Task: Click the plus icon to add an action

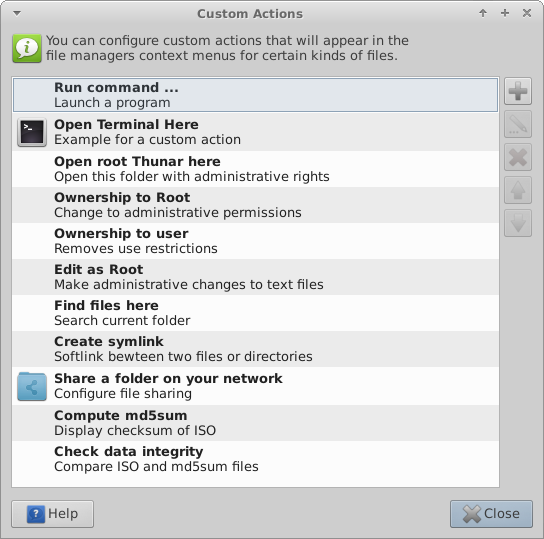Action: (518, 91)
